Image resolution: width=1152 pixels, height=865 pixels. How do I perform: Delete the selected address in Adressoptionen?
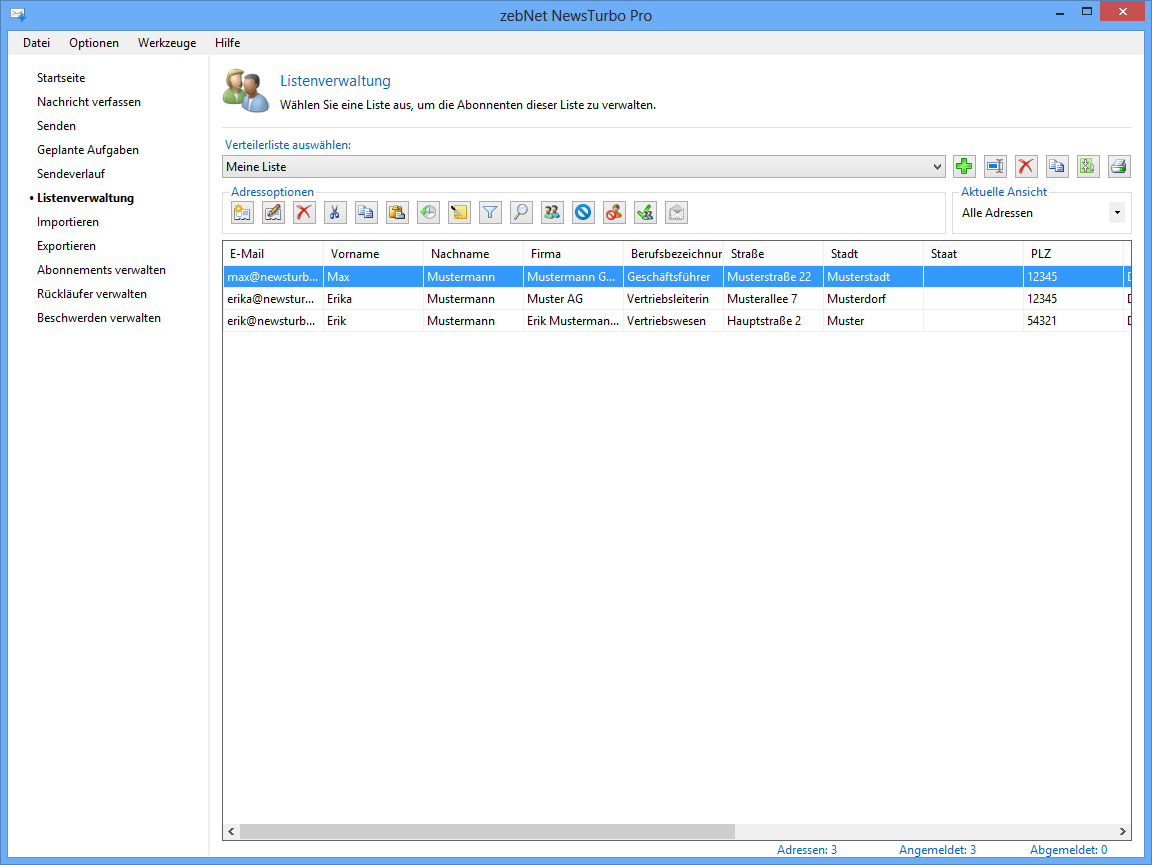(303, 213)
